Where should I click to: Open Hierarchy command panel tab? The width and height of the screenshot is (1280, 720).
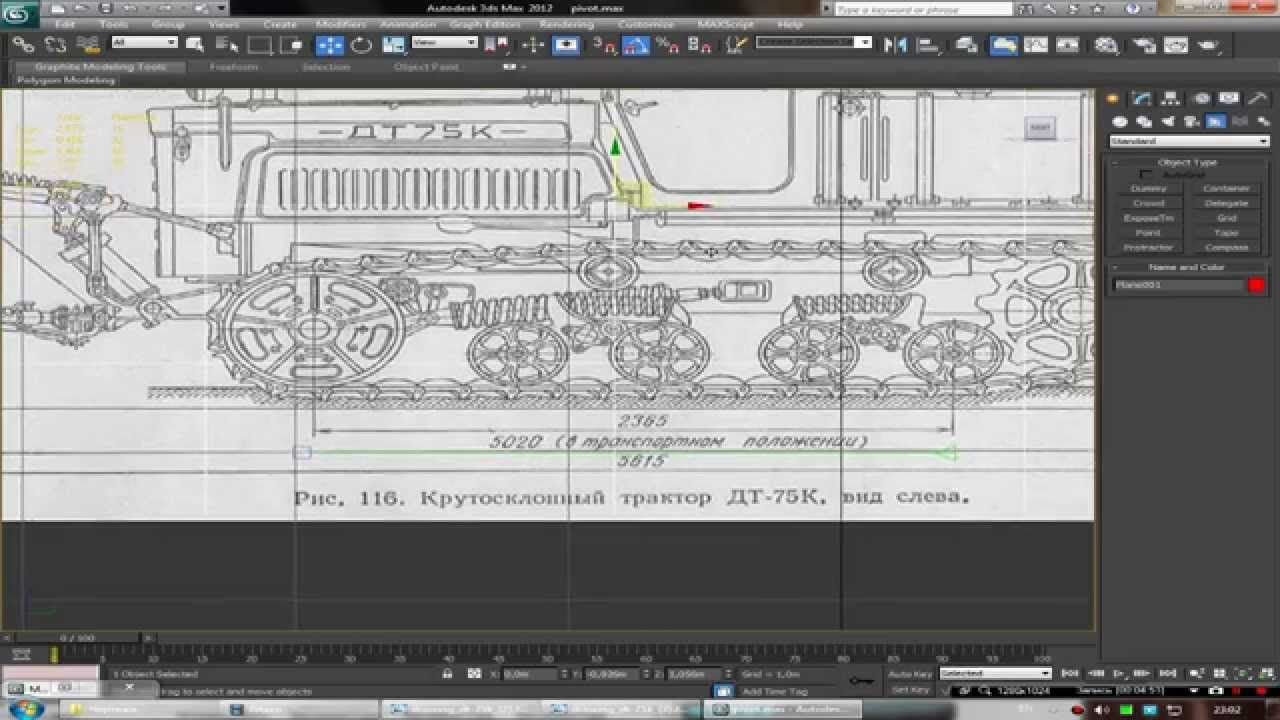coord(1172,99)
